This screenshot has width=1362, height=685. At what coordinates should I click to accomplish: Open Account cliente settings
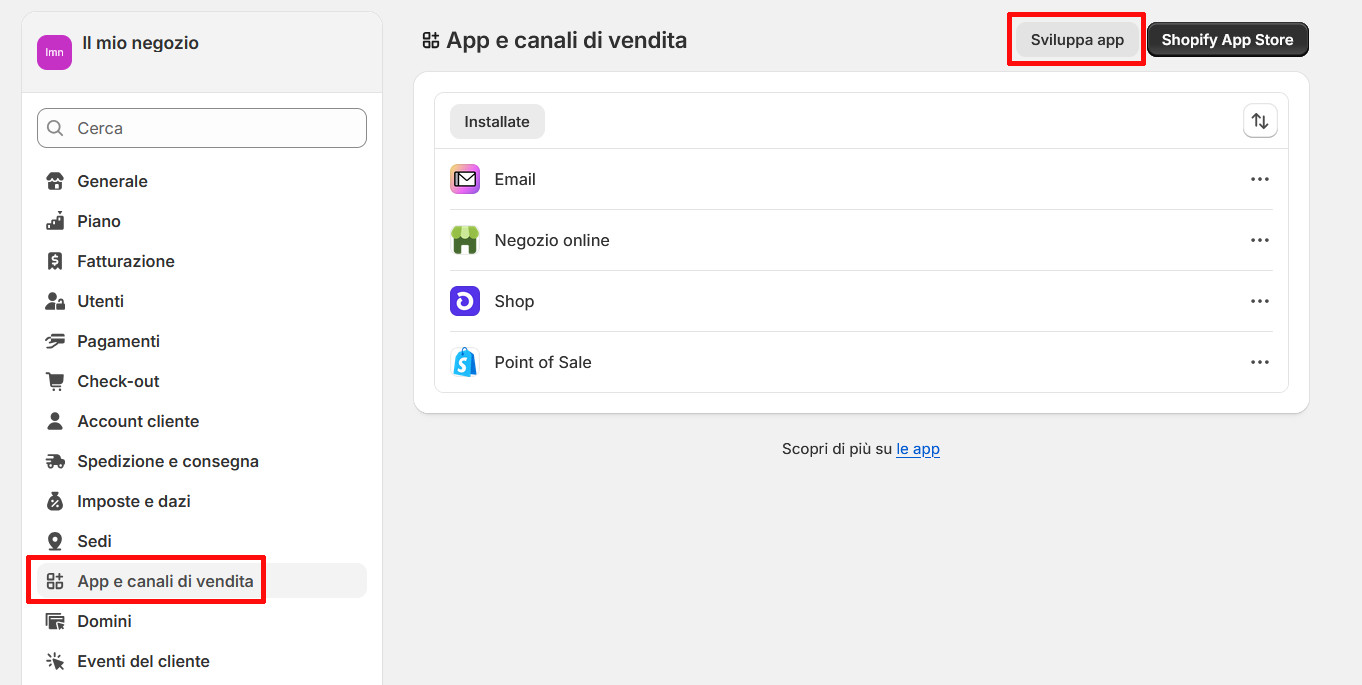pos(202,421)
